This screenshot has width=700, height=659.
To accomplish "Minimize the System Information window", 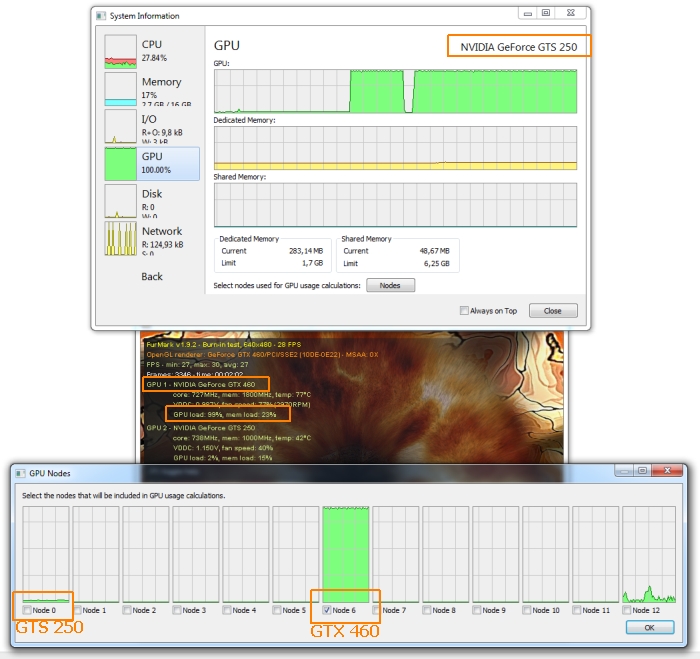I will 528,13.
